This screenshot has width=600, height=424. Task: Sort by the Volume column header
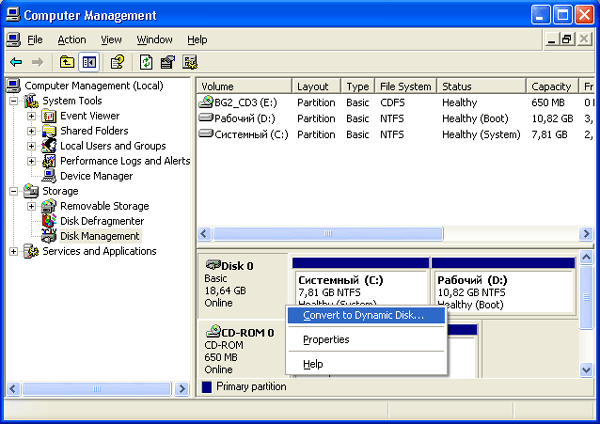tap(244, 86)
